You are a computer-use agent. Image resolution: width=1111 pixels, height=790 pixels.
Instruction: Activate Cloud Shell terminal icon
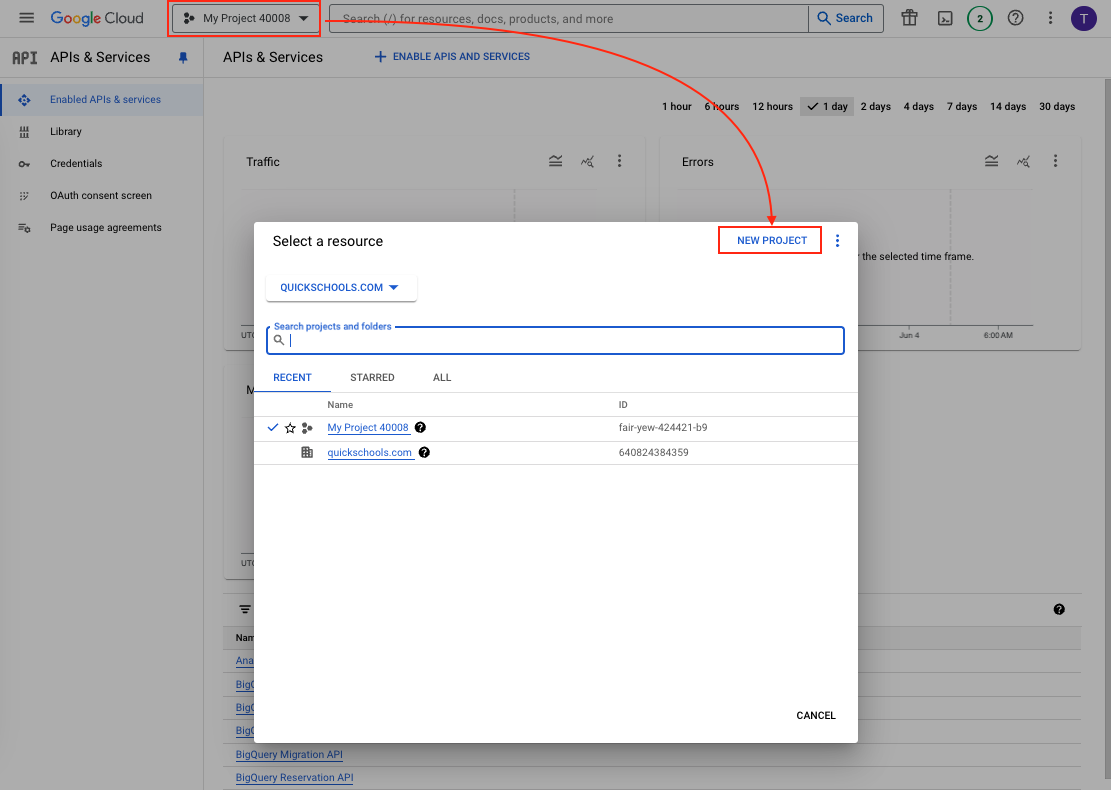945,18
